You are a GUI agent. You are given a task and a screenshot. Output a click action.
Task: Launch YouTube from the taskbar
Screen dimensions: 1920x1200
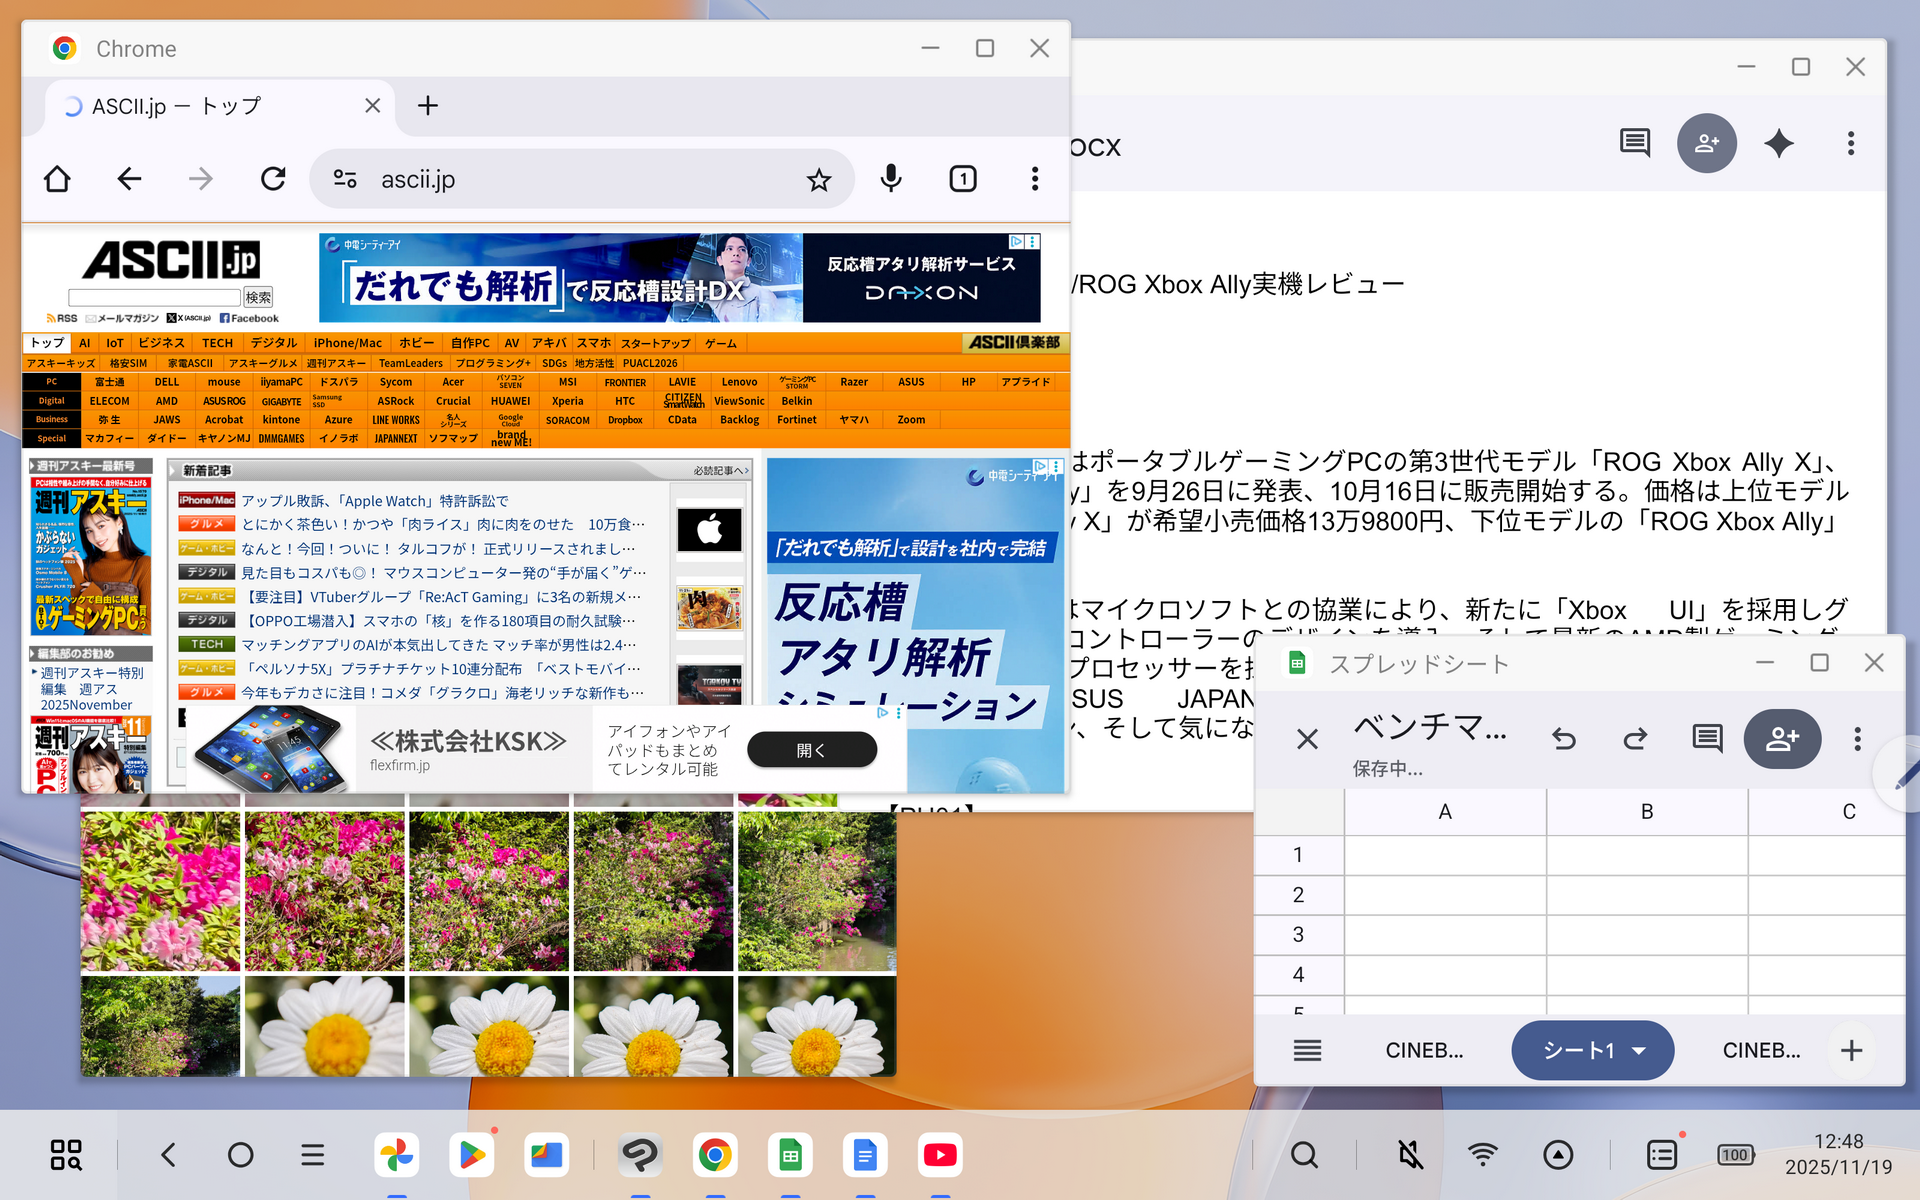(939, 1155)
